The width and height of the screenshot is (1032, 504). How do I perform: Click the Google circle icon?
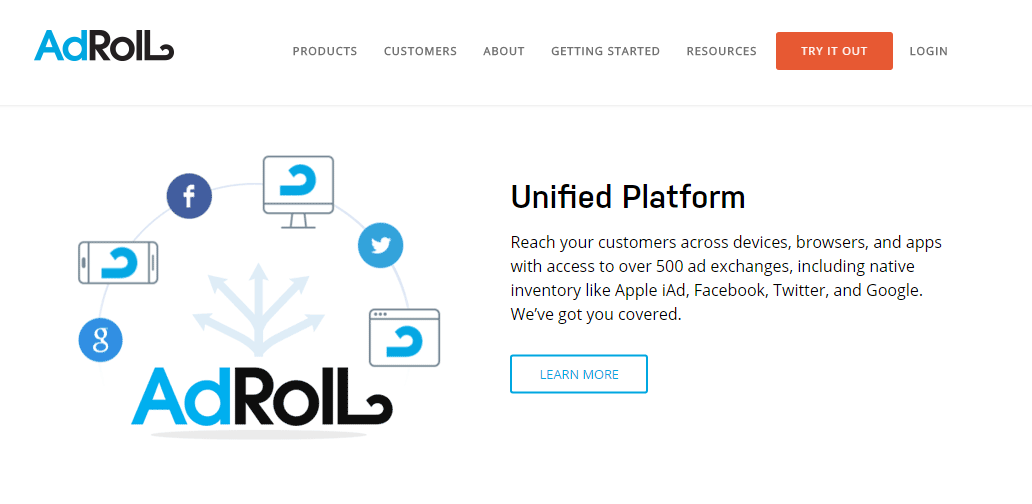(100, 341)
